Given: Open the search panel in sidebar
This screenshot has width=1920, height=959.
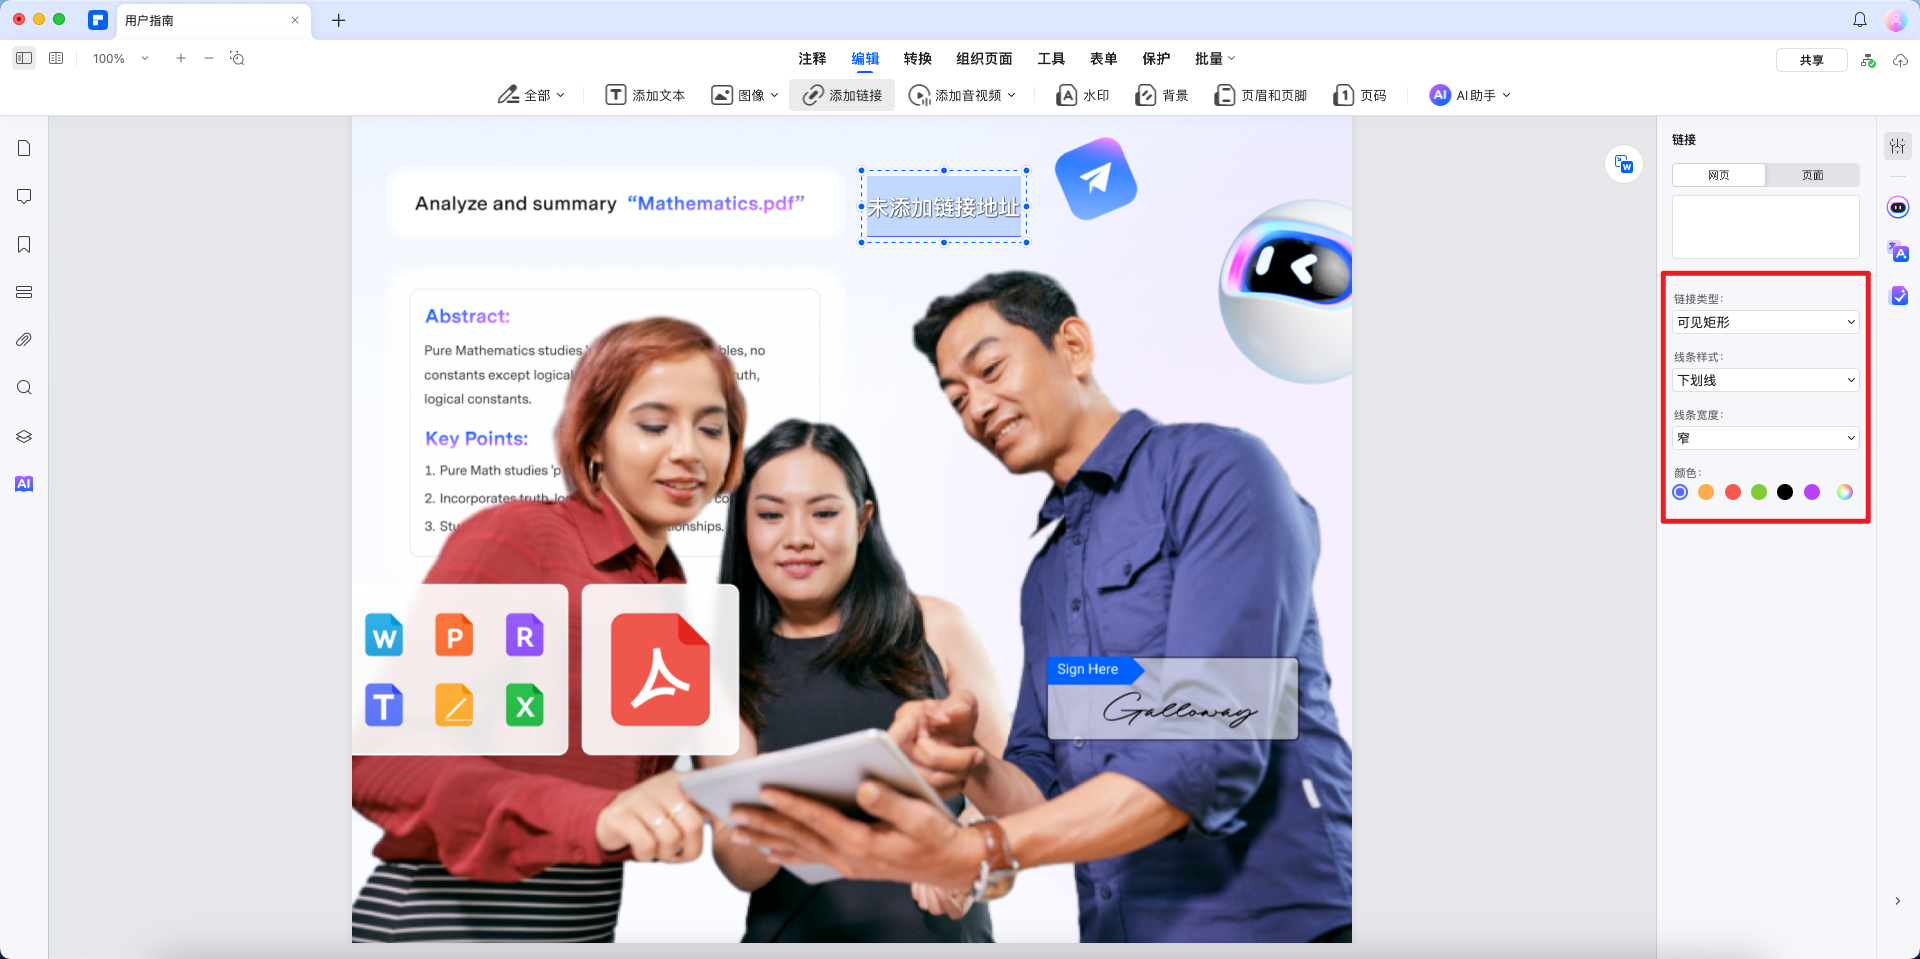Looking at the screenshot, I should (x=24, y=388).
